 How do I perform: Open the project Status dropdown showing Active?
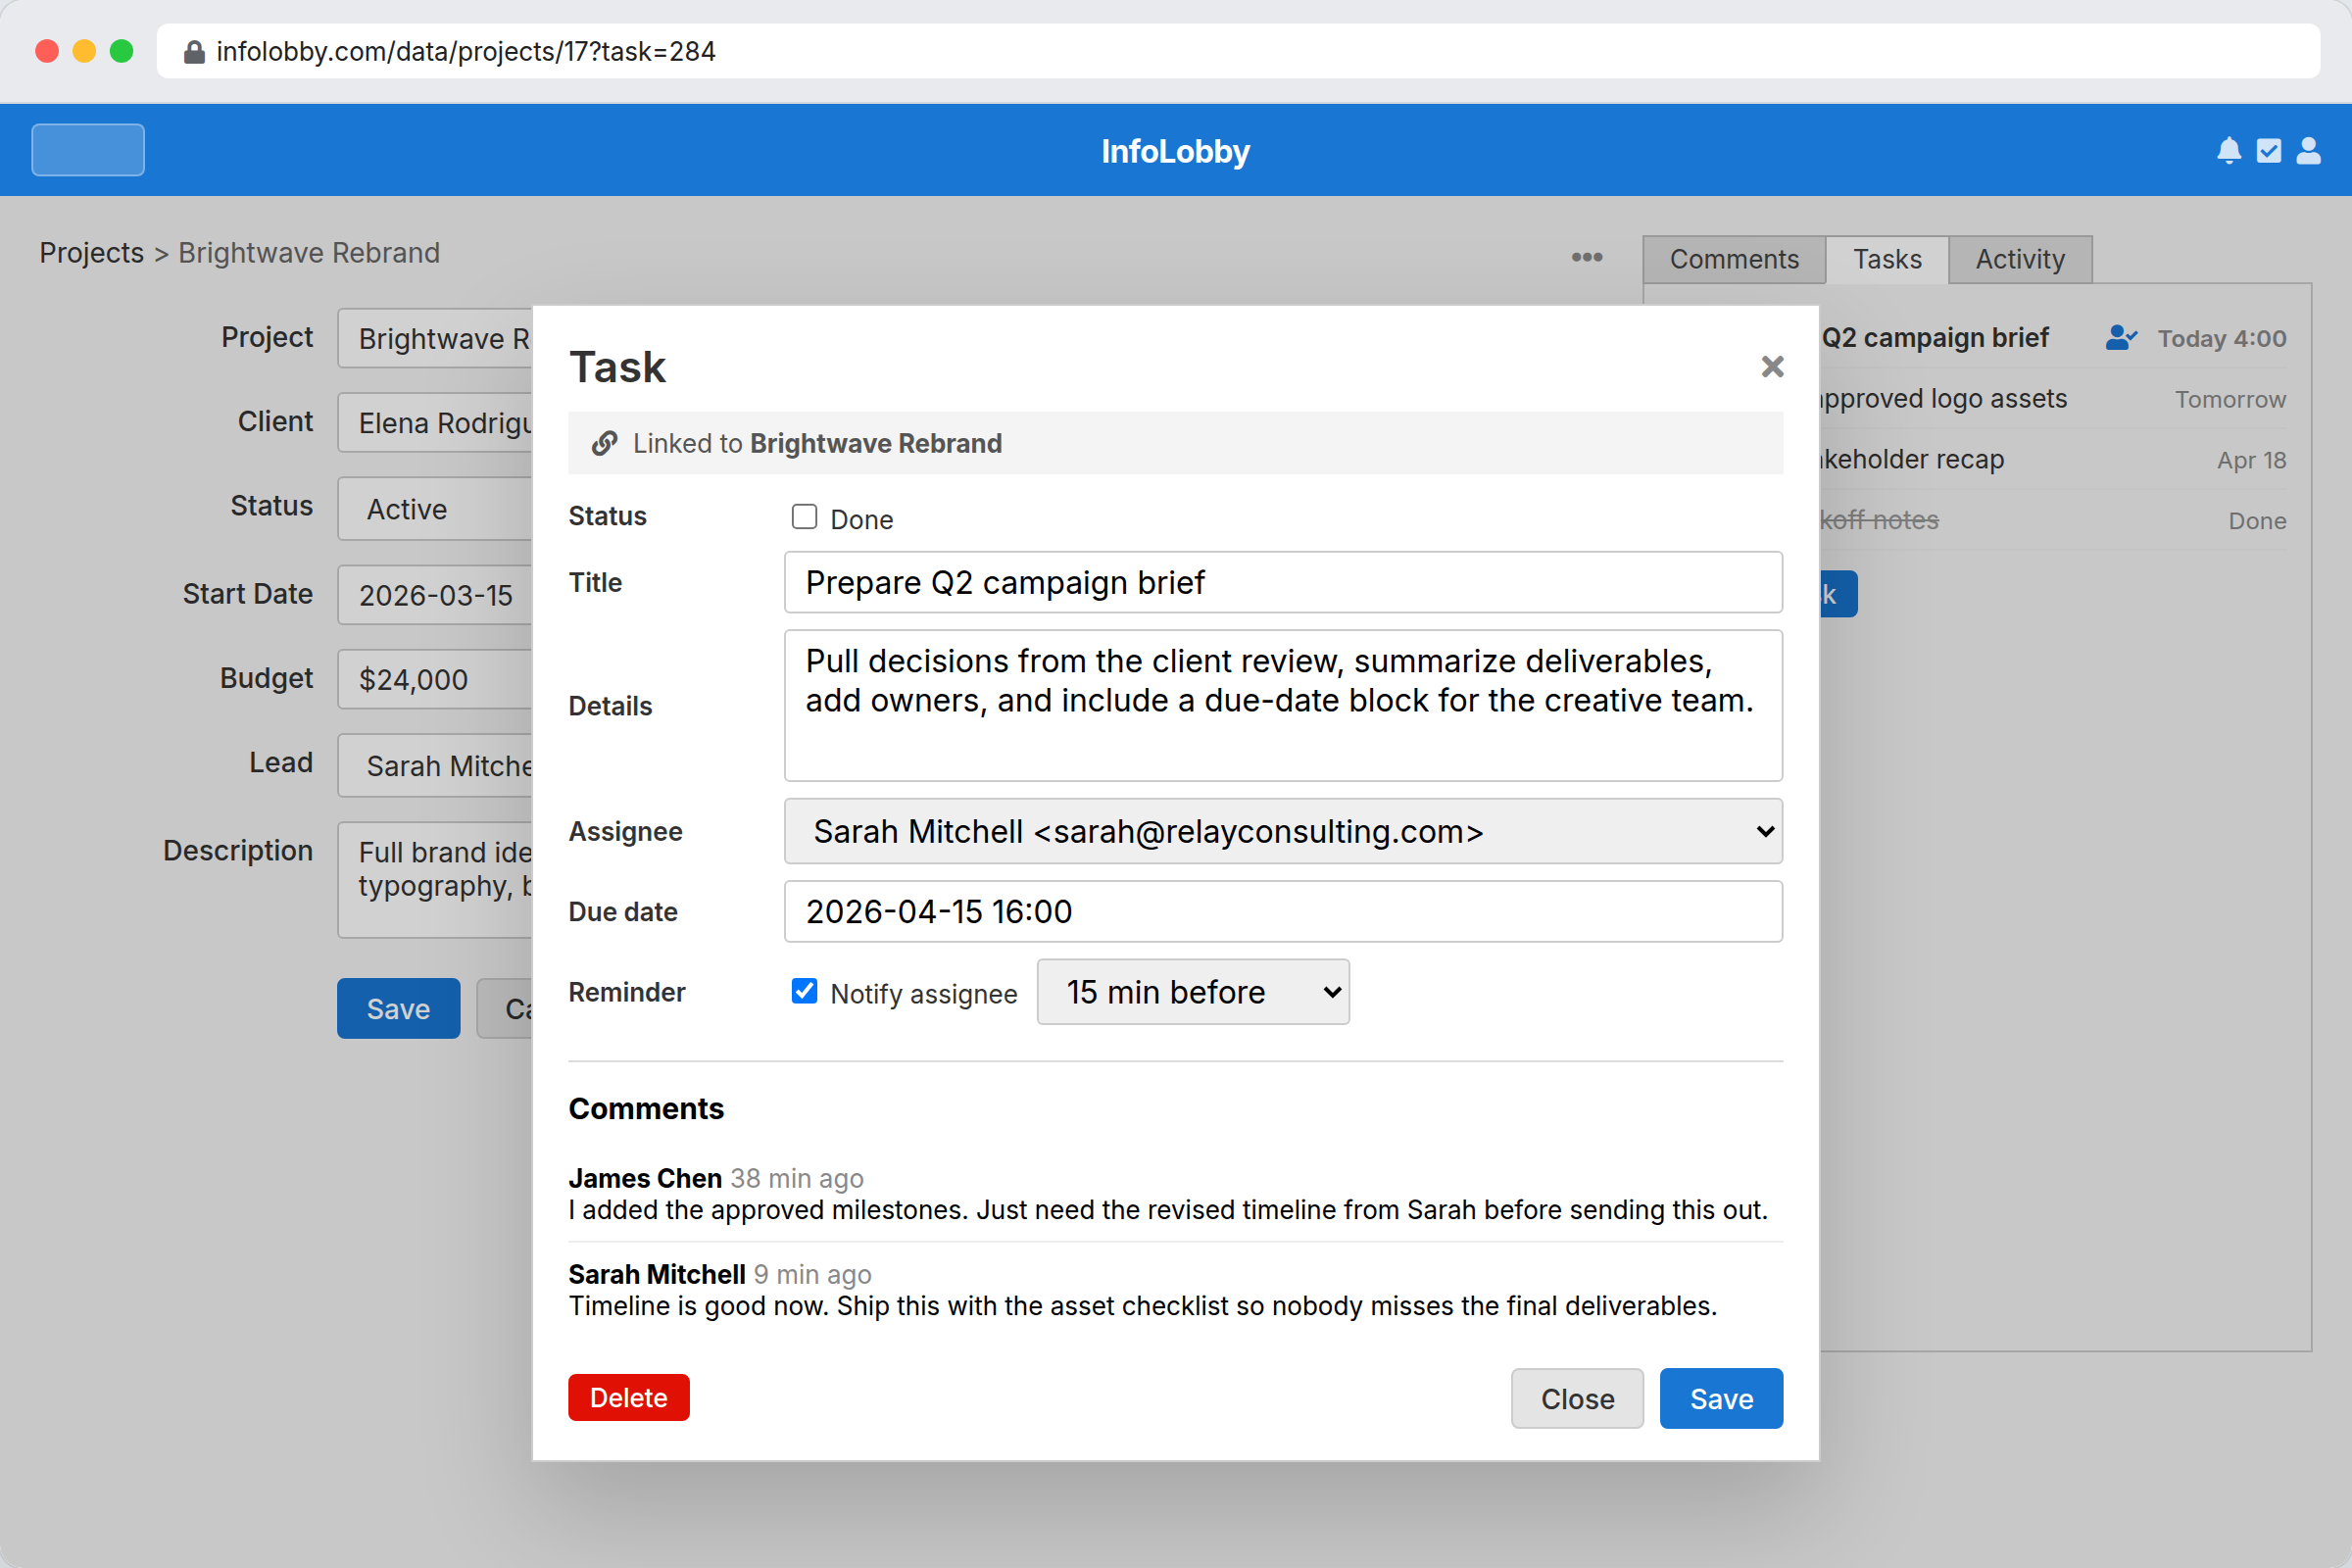coord(435,509)
